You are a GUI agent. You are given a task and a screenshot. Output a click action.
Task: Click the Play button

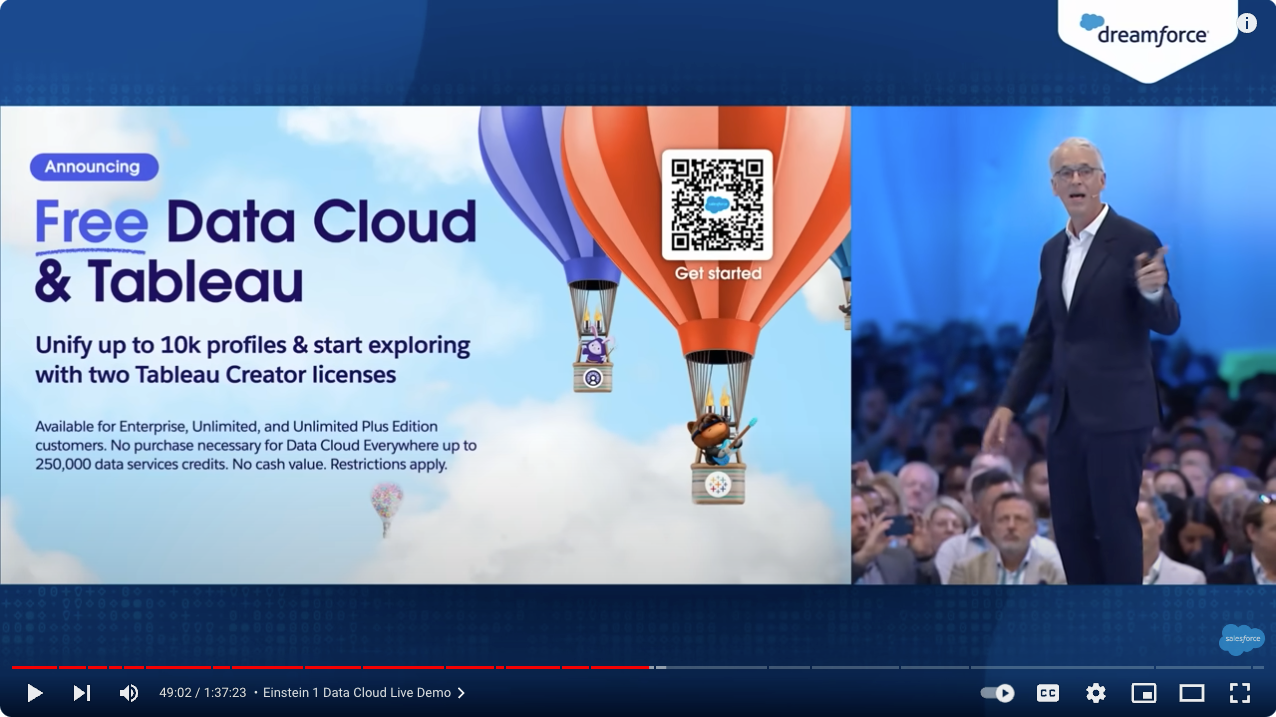pos(34,693)
